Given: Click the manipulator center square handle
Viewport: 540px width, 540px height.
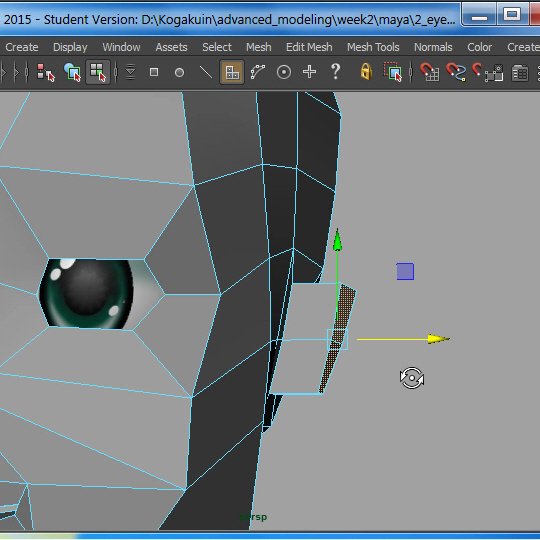Looking at the screenshot, I should click(x=337, y=340).
